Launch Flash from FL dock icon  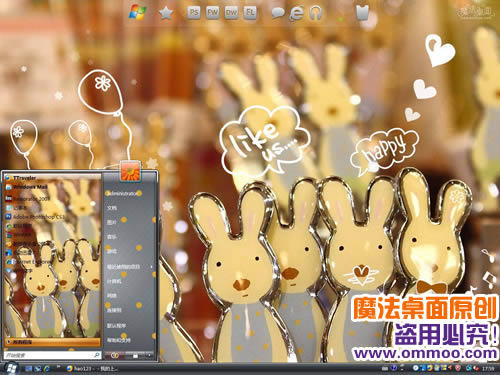point(250,13)
